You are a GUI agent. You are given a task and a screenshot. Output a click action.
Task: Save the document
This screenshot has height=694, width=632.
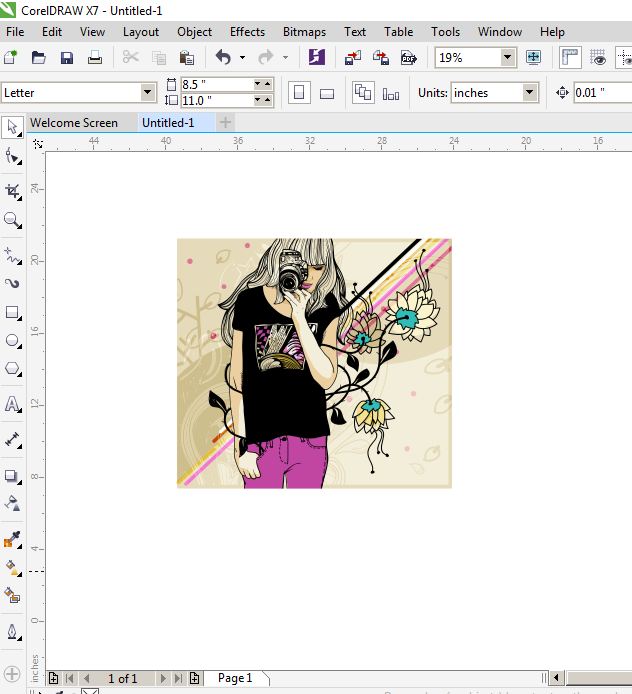pyautogui.click(x=67, y=58)
